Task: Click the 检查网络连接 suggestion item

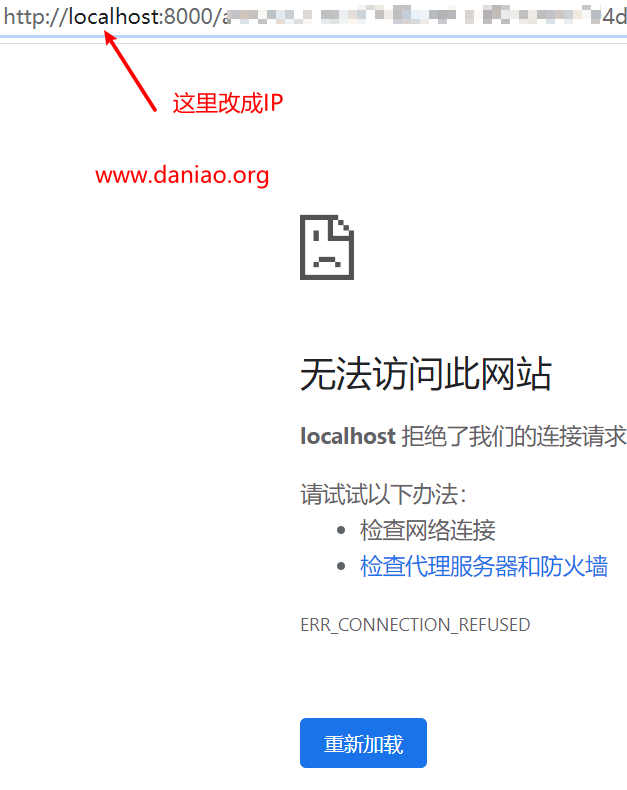Action: pyautogui.click(x=427, y=530)
